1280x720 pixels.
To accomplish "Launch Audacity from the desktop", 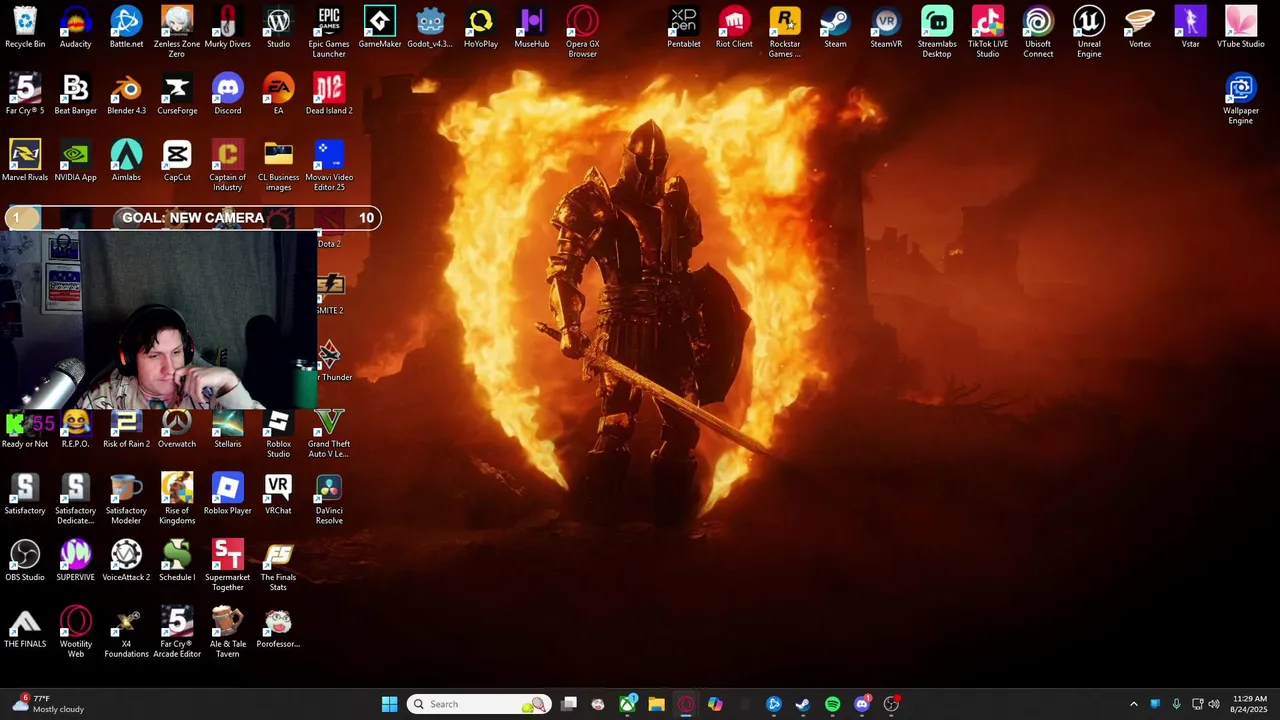I will pyautogui.click(x=75, y=28).
